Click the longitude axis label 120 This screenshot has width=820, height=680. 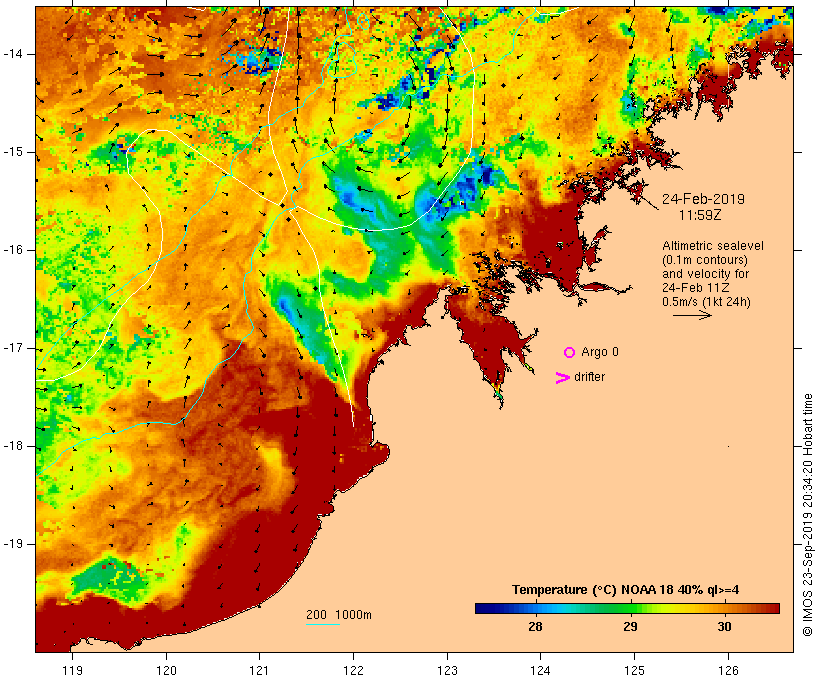click(x=166, y=670)
